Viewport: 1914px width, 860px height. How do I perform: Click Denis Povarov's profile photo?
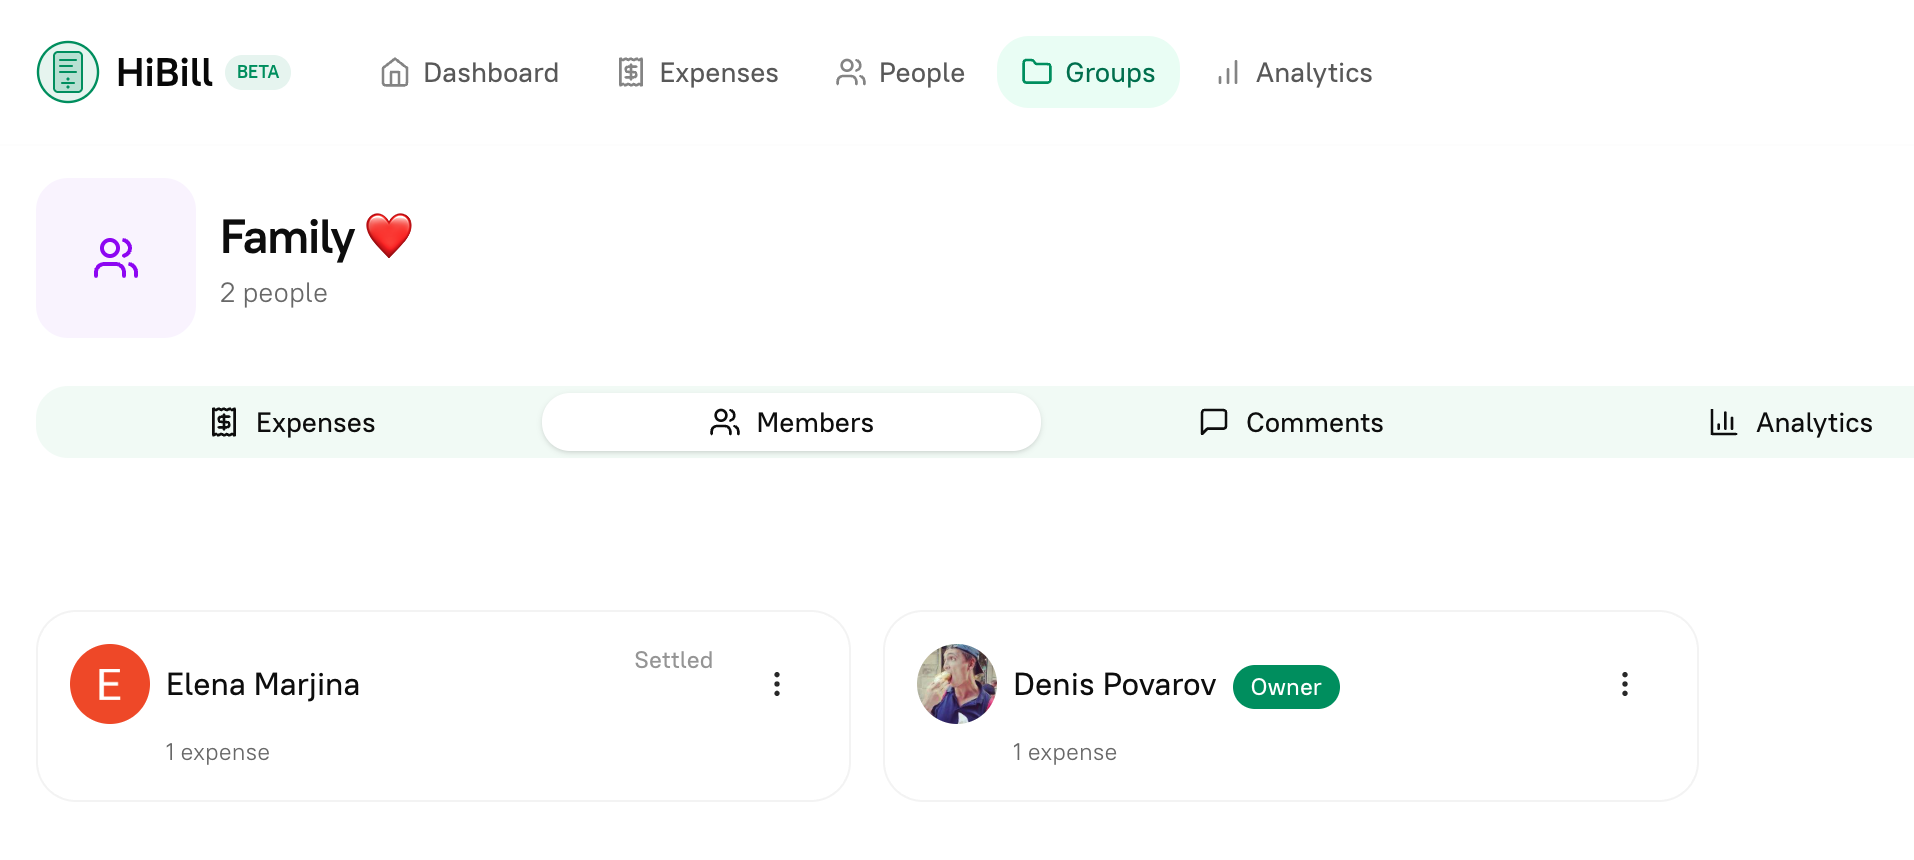tap(956, 684)
